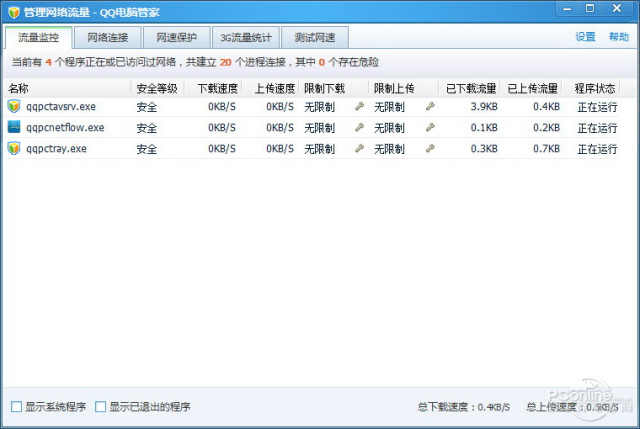Click 安全 level of qqpctray.exe
This screenshot has height=429, width=640.
click(147, 149)
